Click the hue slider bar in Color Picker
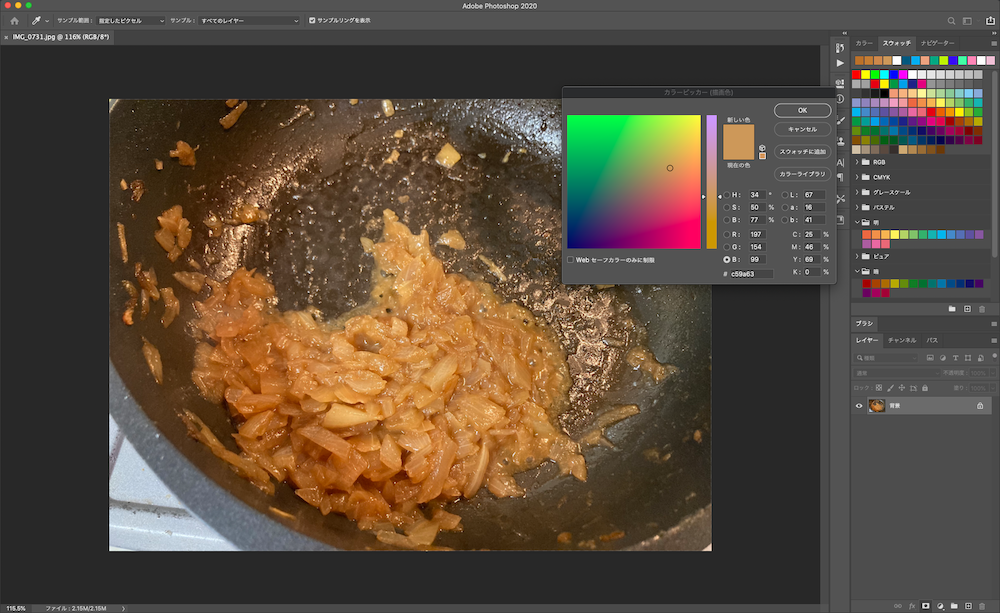 711,182
